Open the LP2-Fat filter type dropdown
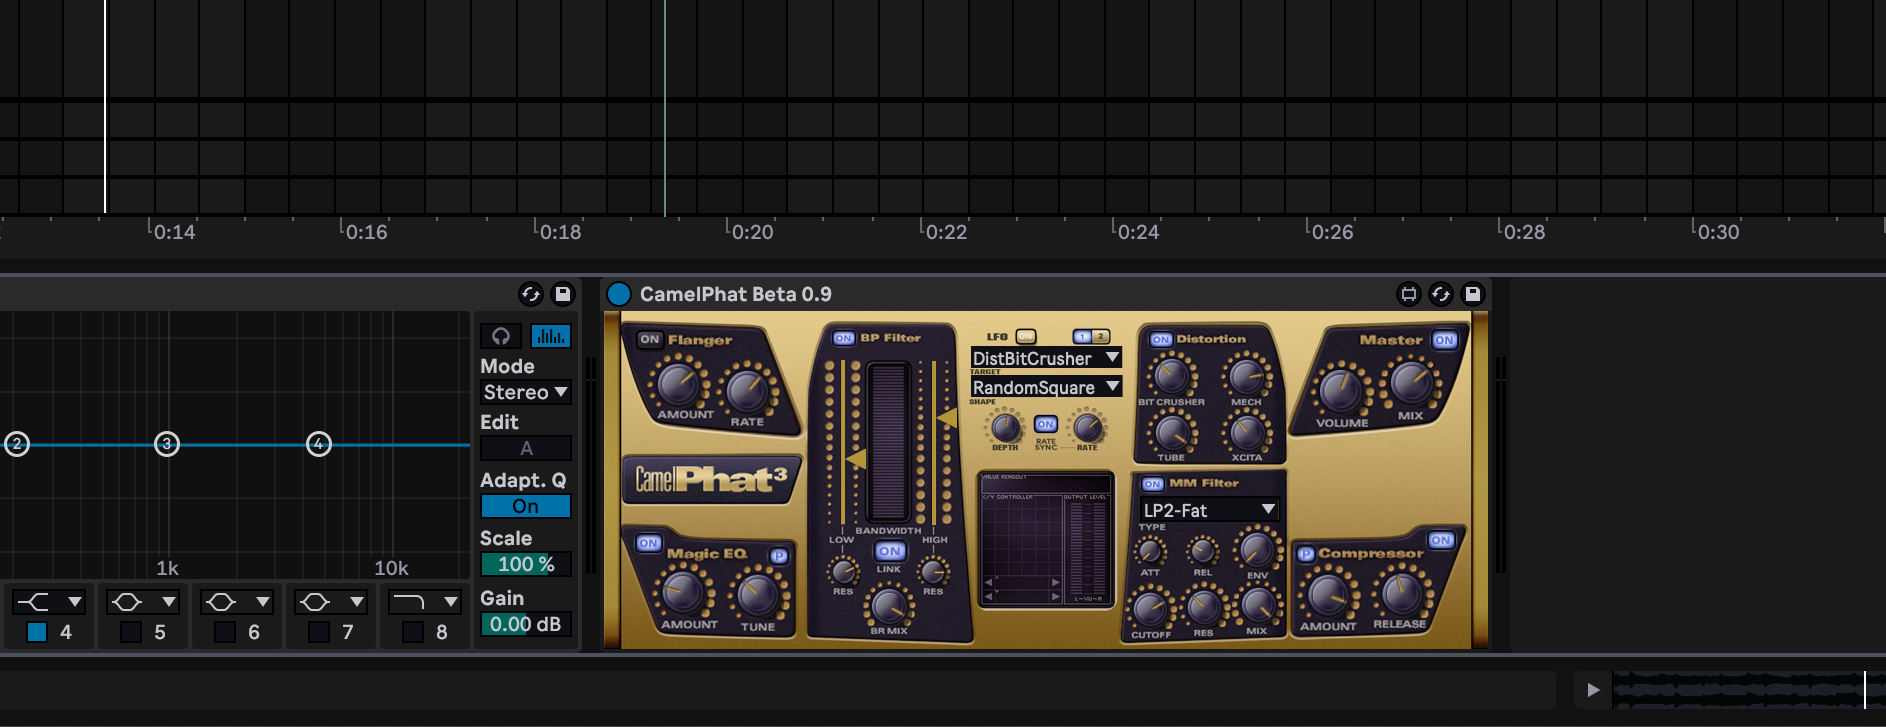The width and height of the screenshot is (1886, 727). click(x=1209, y=510)
